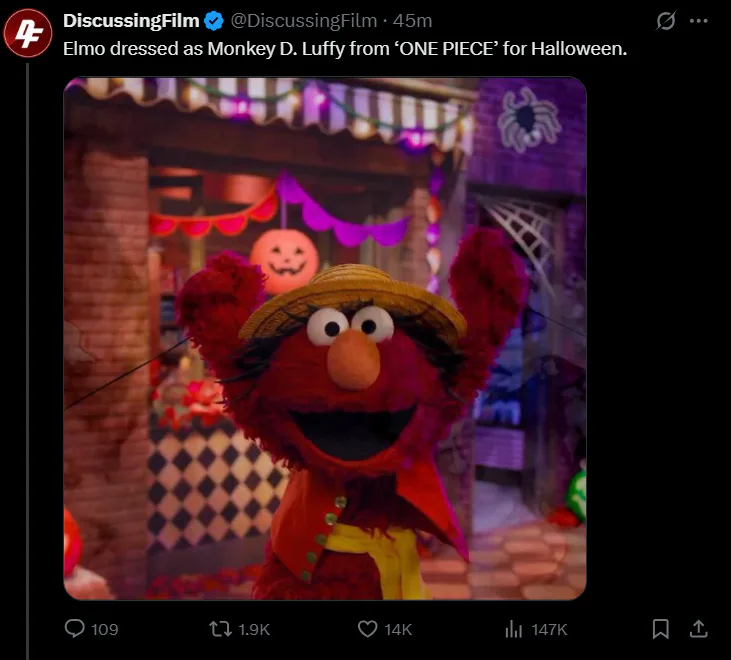Viewport: 731px width, 660px height.
Task: Click the Grok explain-post icon
Action: click(664, 21)
